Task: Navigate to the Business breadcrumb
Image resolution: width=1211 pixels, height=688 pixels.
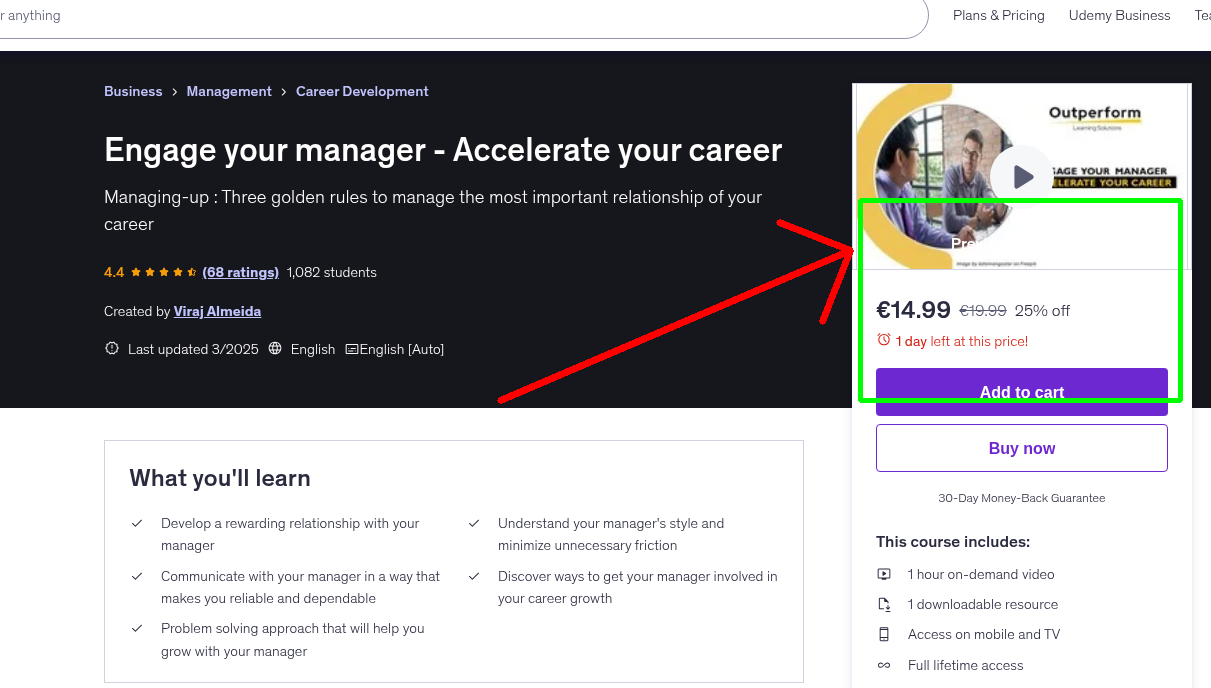Action: (x=133, y=91)
